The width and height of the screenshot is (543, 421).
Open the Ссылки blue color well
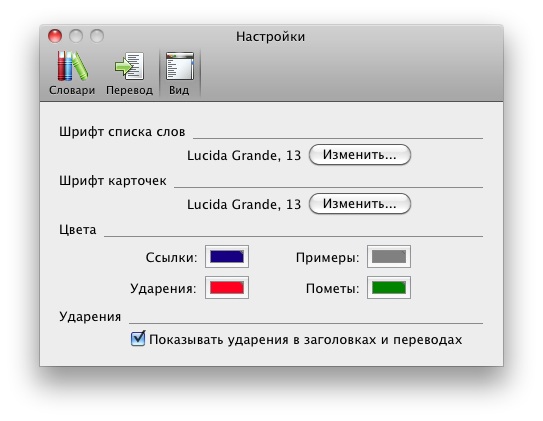point(227,257)
